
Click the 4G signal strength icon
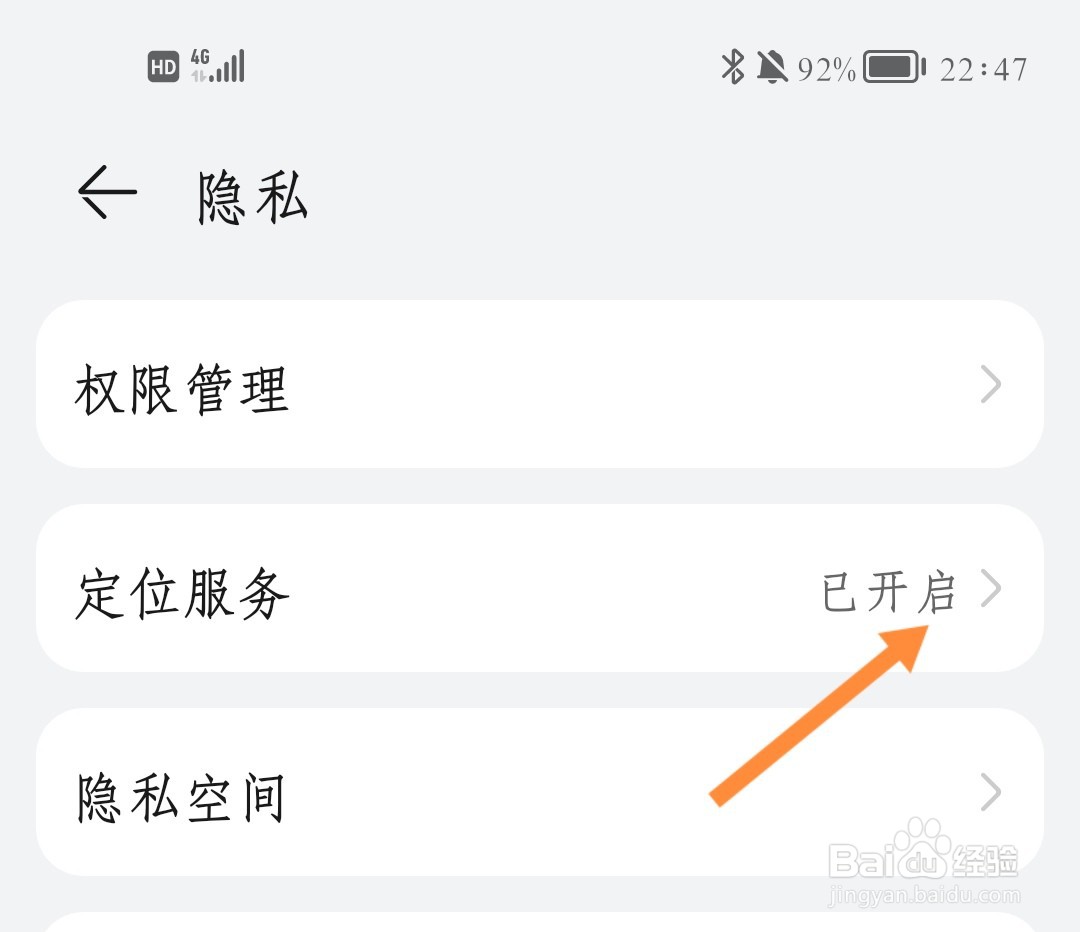pyautogui.click(x=218, y=65)
